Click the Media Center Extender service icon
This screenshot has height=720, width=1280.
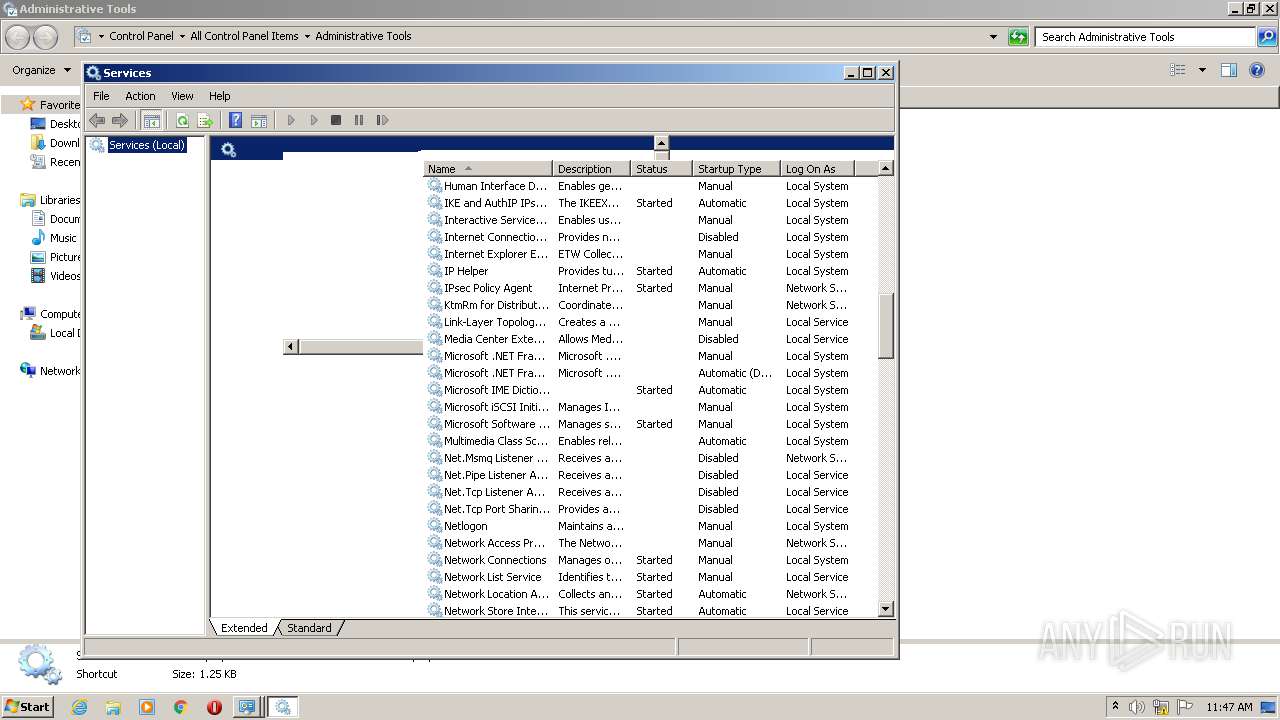435,339
